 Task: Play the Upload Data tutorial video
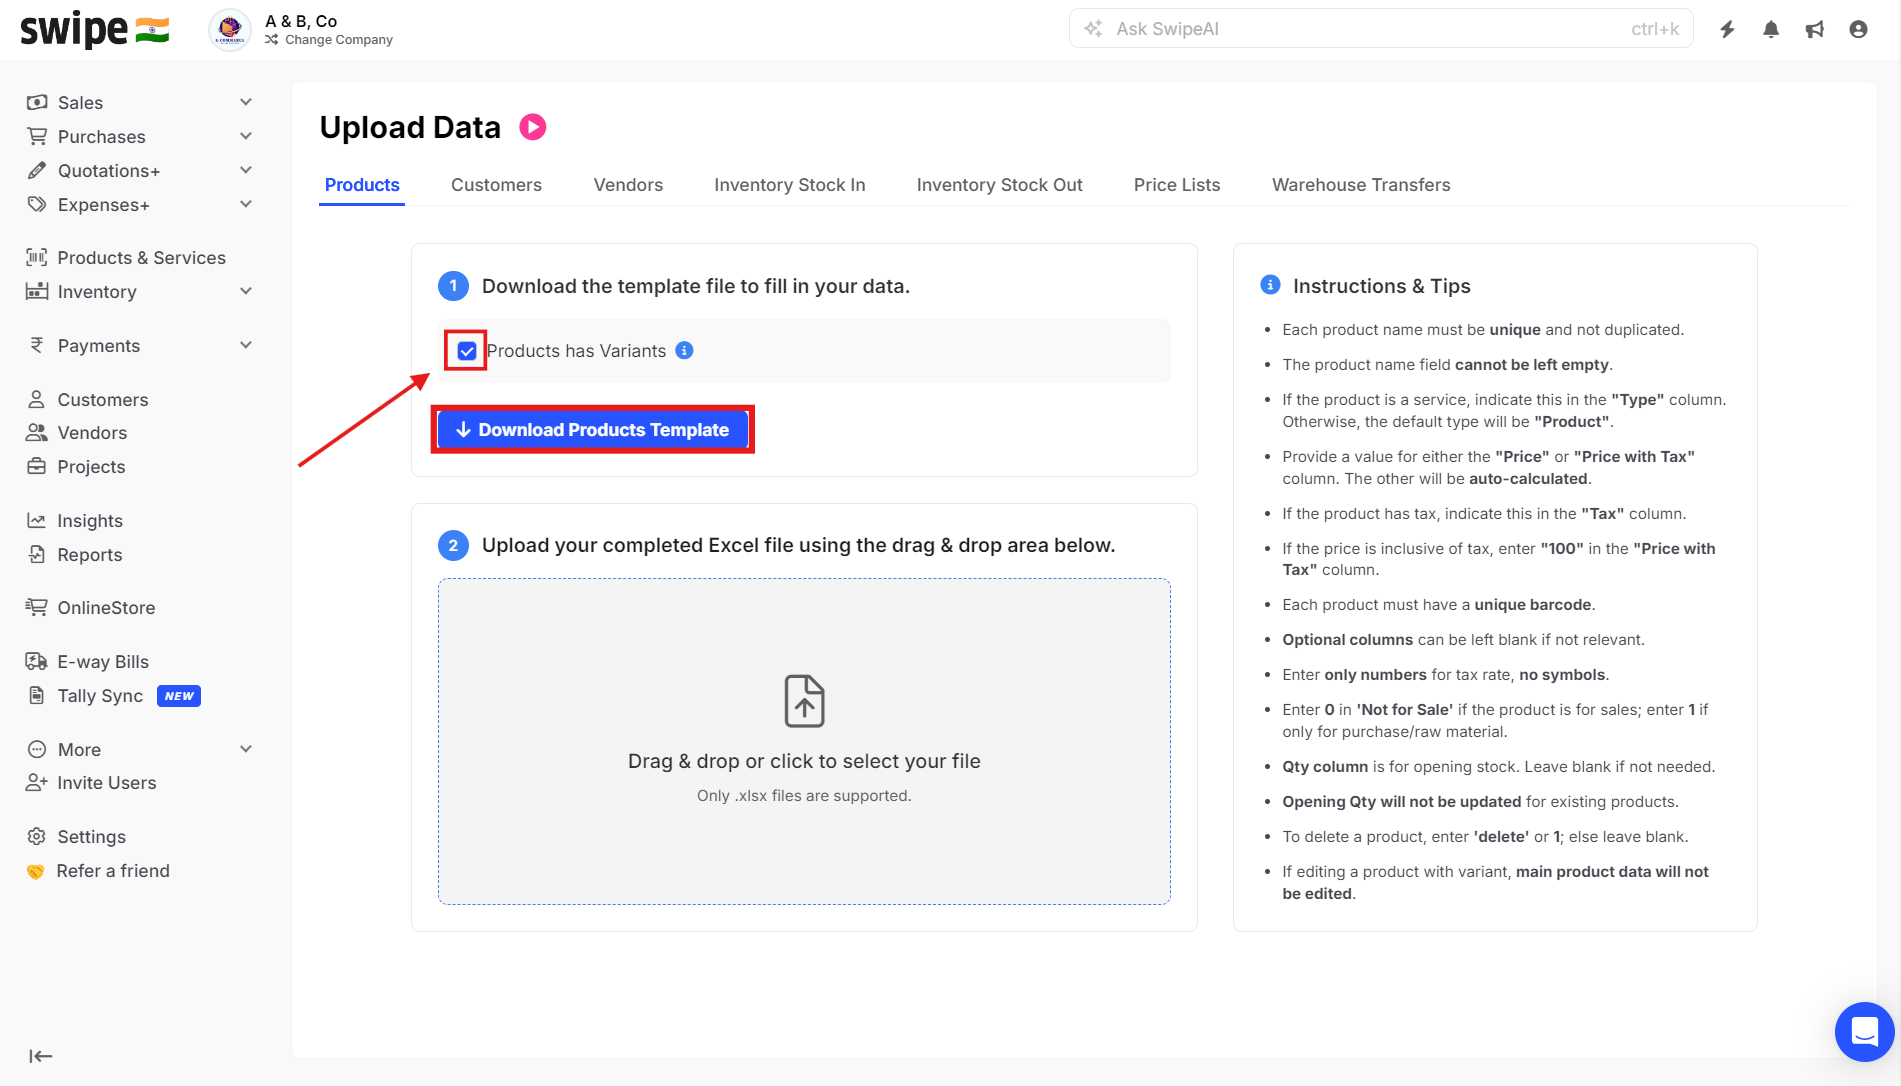(533, 127)
